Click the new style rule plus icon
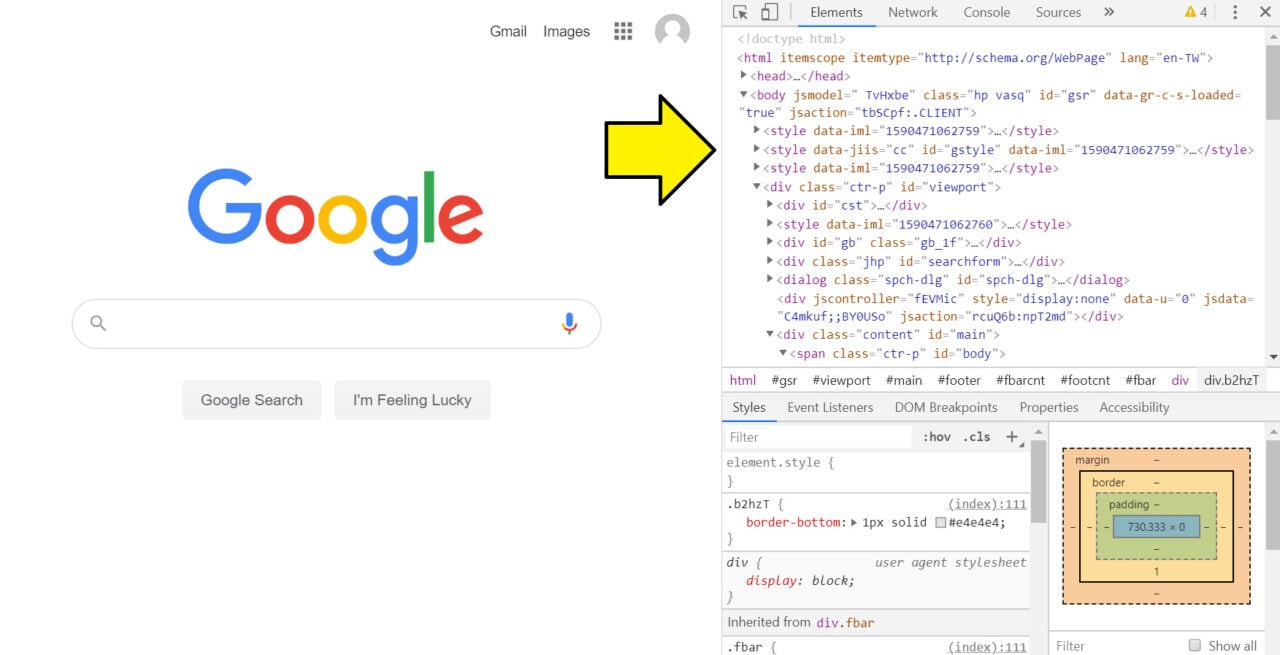The image size is (1280, 655). (1012, 437)
